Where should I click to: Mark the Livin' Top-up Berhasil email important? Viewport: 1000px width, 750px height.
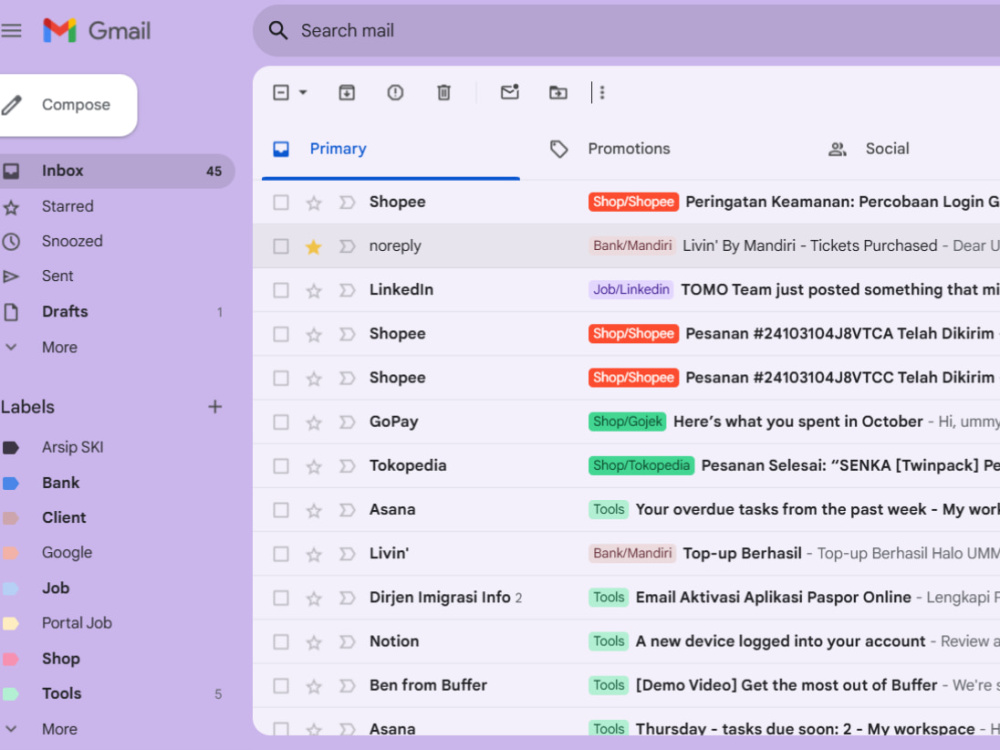tap(347, 554)
